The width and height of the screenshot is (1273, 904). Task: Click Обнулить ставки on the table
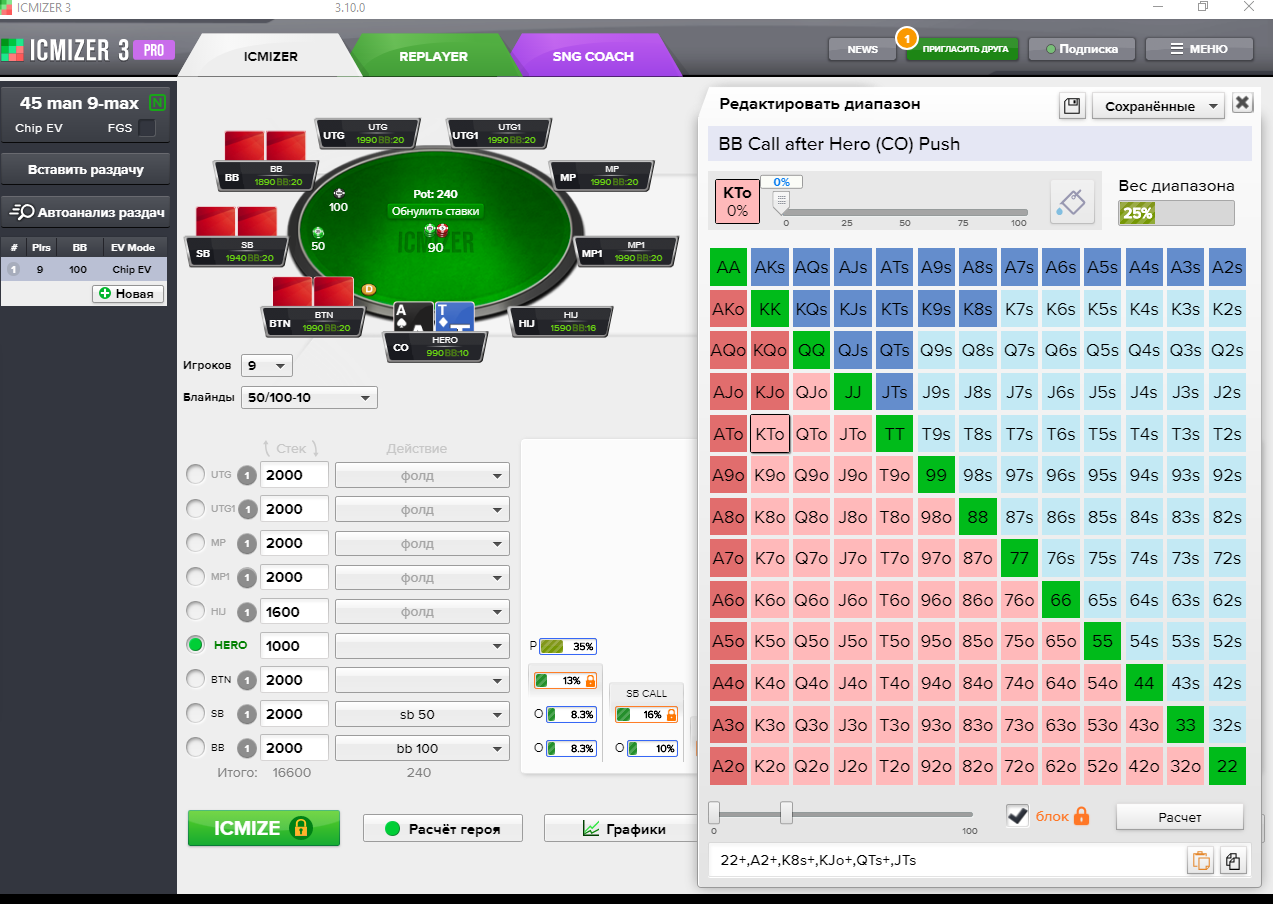click(435, 211)
